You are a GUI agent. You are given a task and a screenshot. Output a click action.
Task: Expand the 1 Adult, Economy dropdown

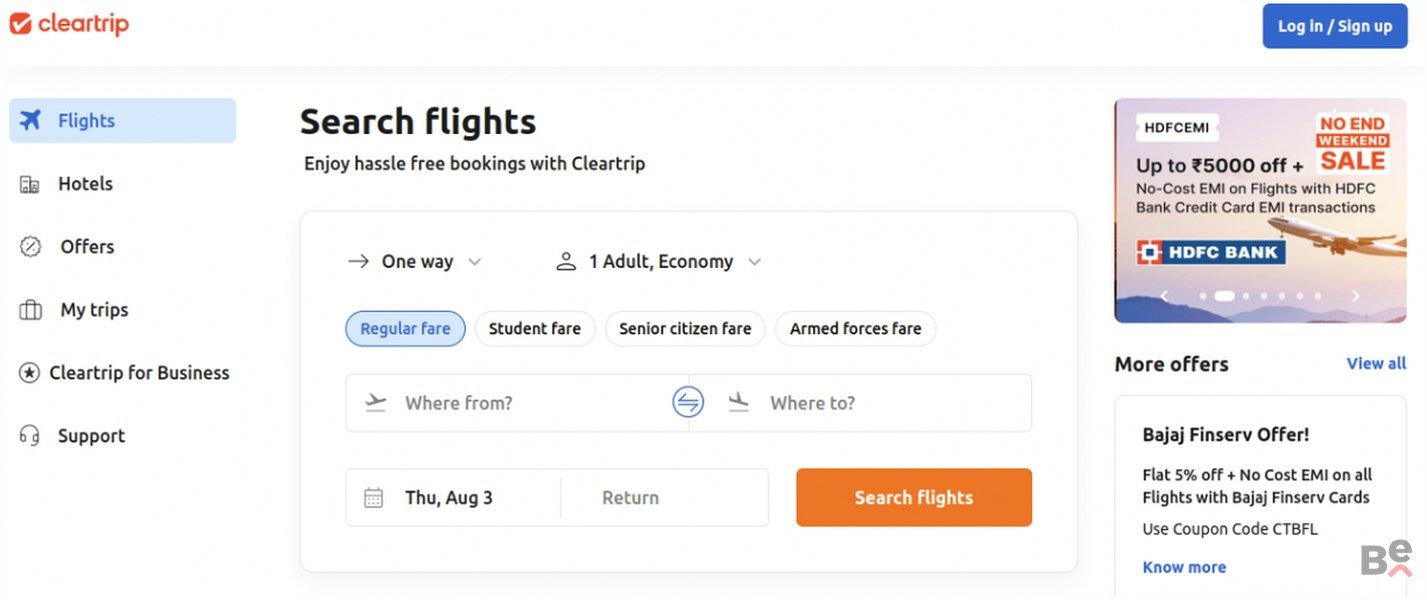[x=659, y=262]
